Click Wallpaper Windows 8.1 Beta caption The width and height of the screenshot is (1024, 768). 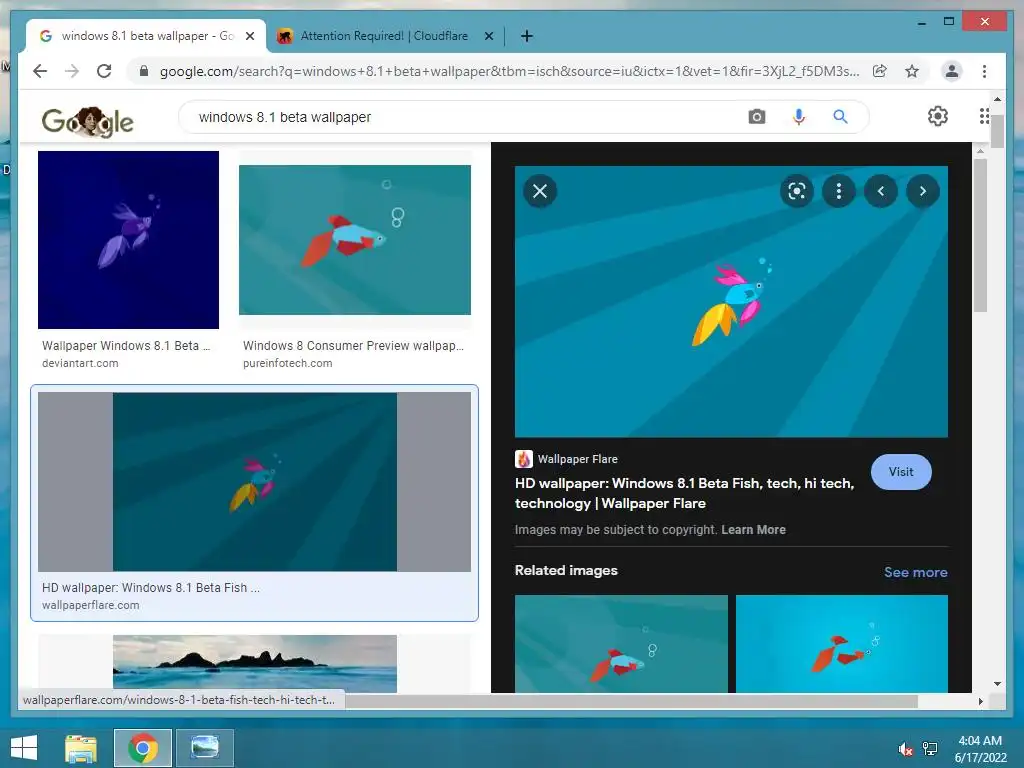click(126, 345)
